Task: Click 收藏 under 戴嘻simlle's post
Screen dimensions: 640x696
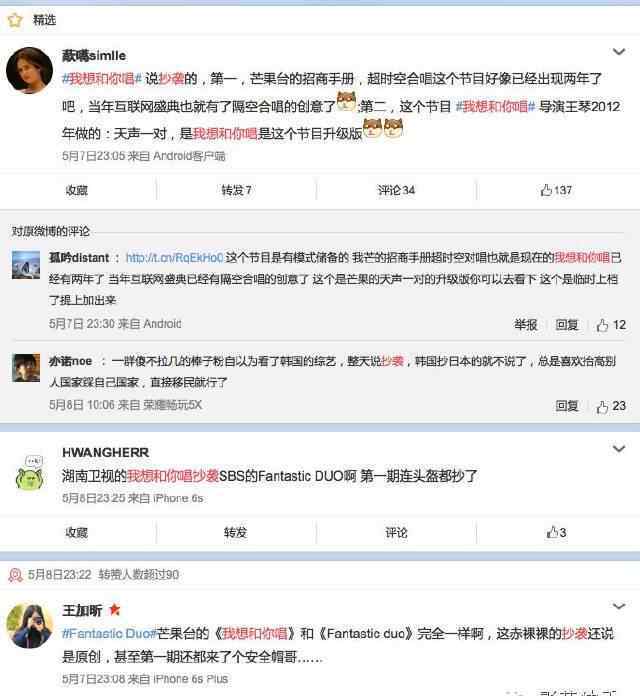Action: [77, 190]
